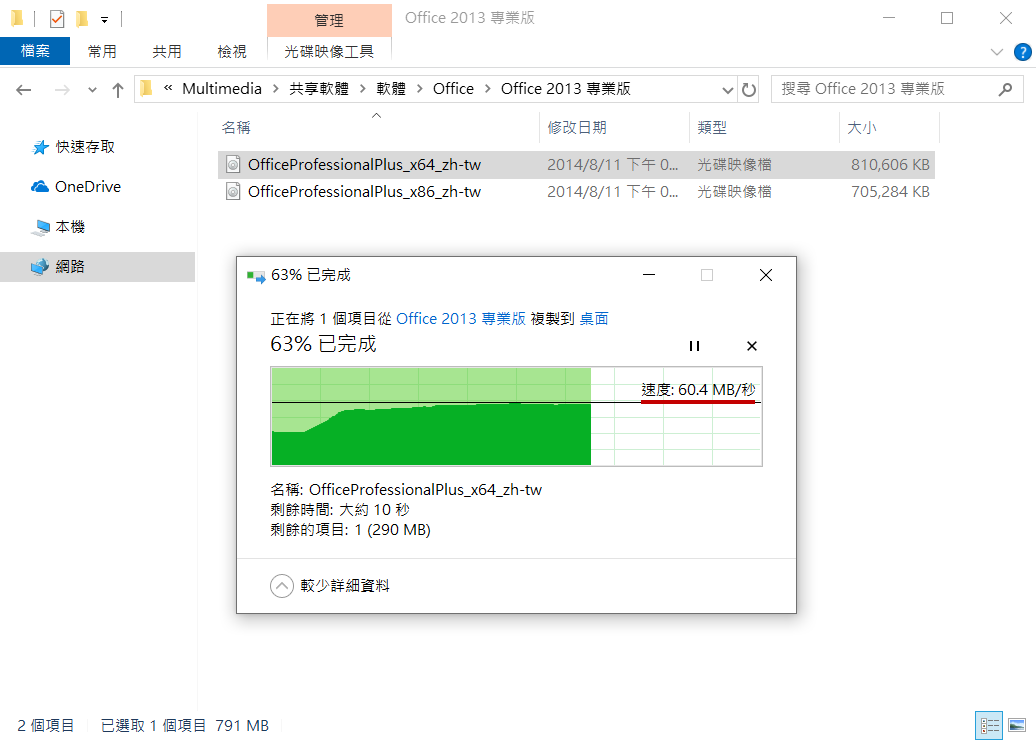The width and height of the screenshot is (1036, 740).
Task: Open the 光碟映像工具 ribbon tab
Action: pos(329,51)
